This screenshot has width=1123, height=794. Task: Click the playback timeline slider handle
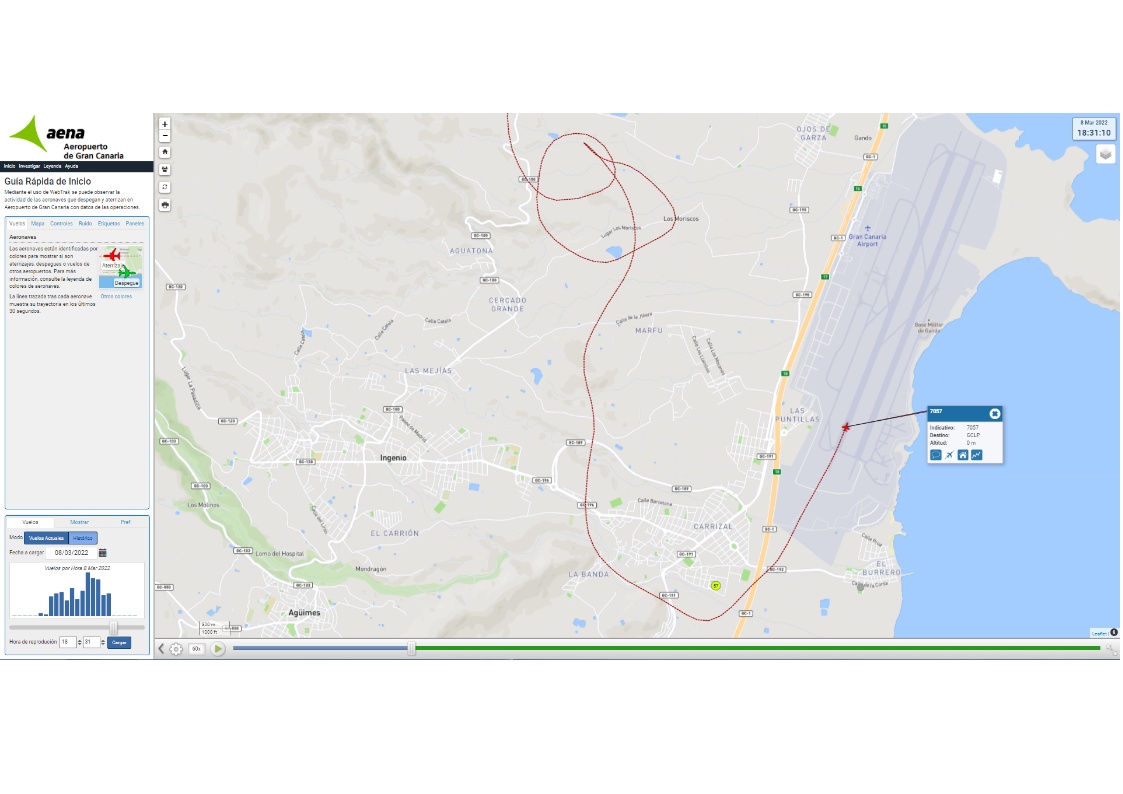(412, 649)
